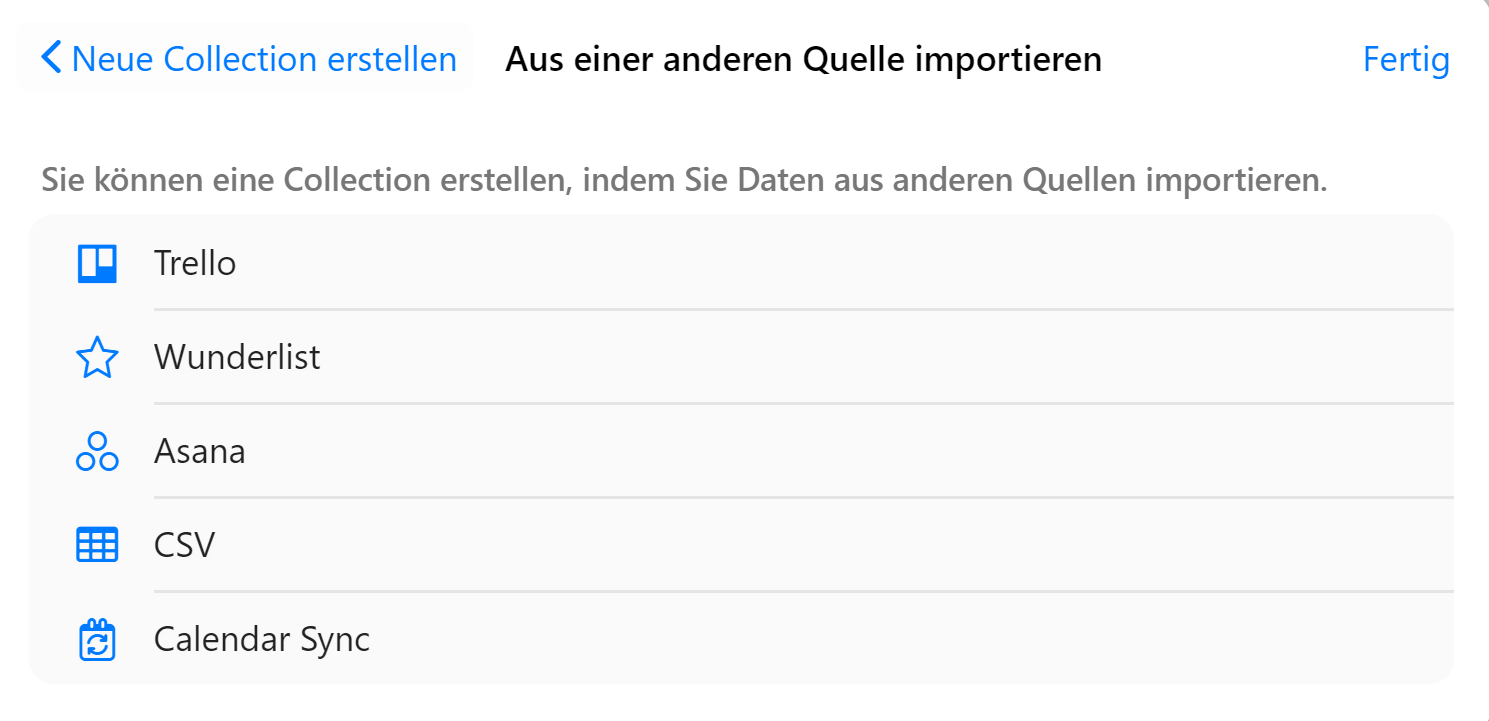This screenshot has height=721, width=1489.
Task: Click the Asana three-circles icon
Action: tap(97, 452)
